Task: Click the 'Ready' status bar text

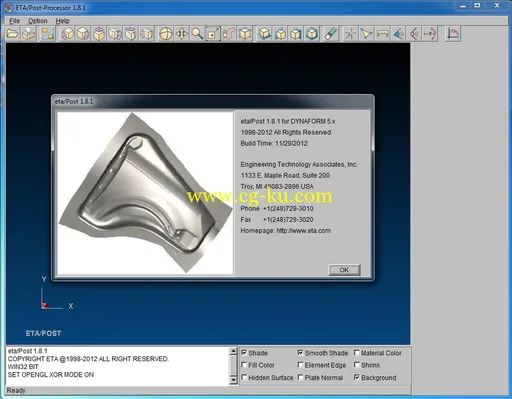Action: coord(16,390)
